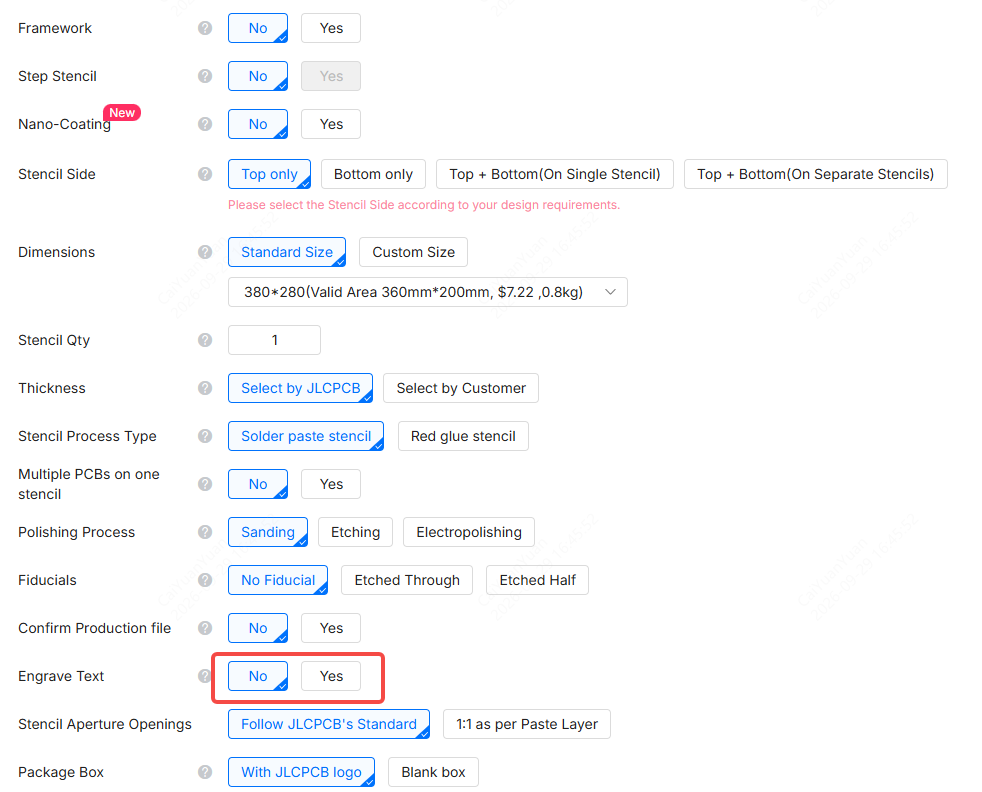Open the Dimensions help icon
Viewport: 982px width, 792px height.
[205, 252]
